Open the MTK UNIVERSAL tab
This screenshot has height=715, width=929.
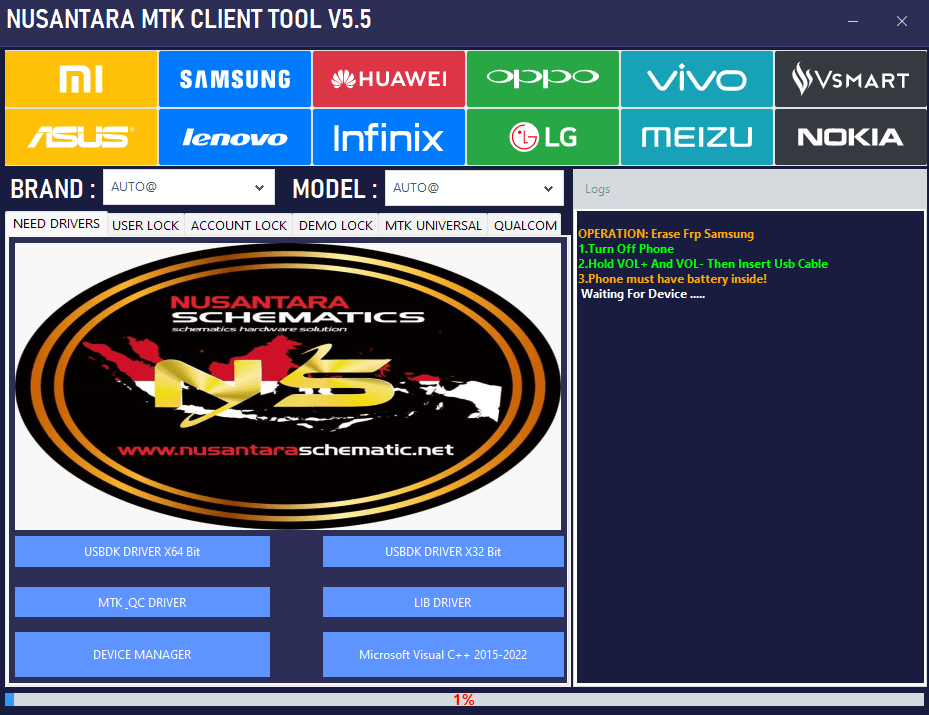tap(432, 225)
